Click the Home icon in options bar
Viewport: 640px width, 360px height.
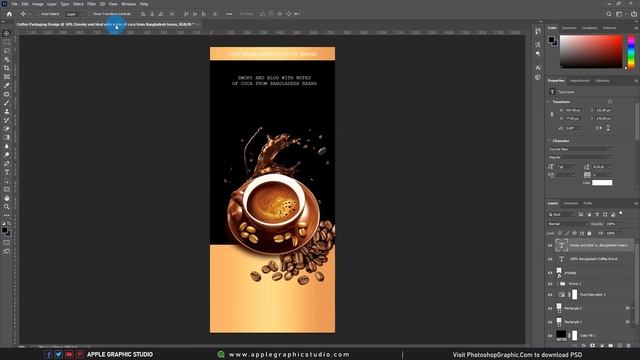(x=9, y=14)
